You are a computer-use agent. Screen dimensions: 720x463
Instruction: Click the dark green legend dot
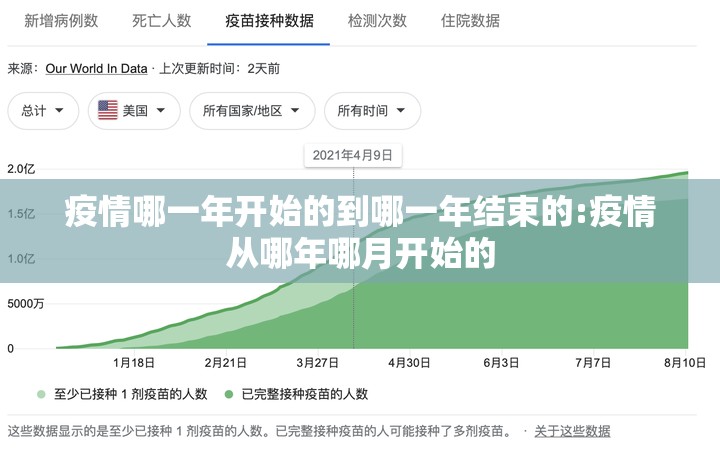pos(229,394)
